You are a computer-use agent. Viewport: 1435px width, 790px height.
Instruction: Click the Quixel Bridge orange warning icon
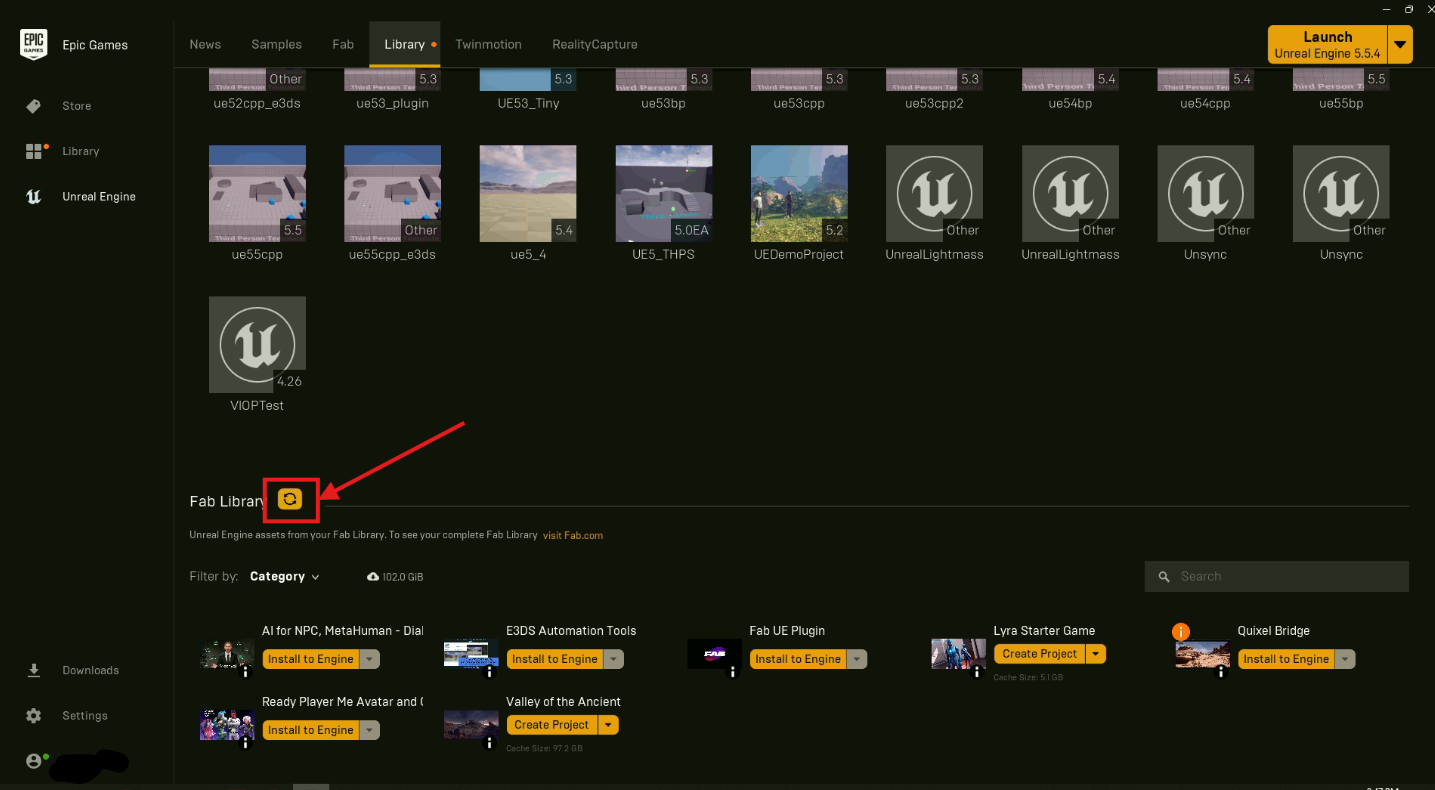click(x=1180, y=631)
